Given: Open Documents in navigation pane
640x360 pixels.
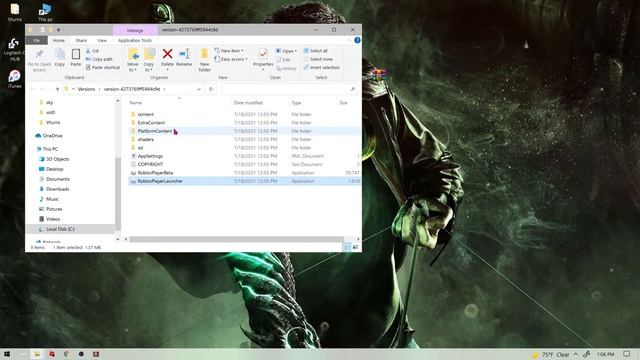Looking at the screenshot, I should pos(58,179).
